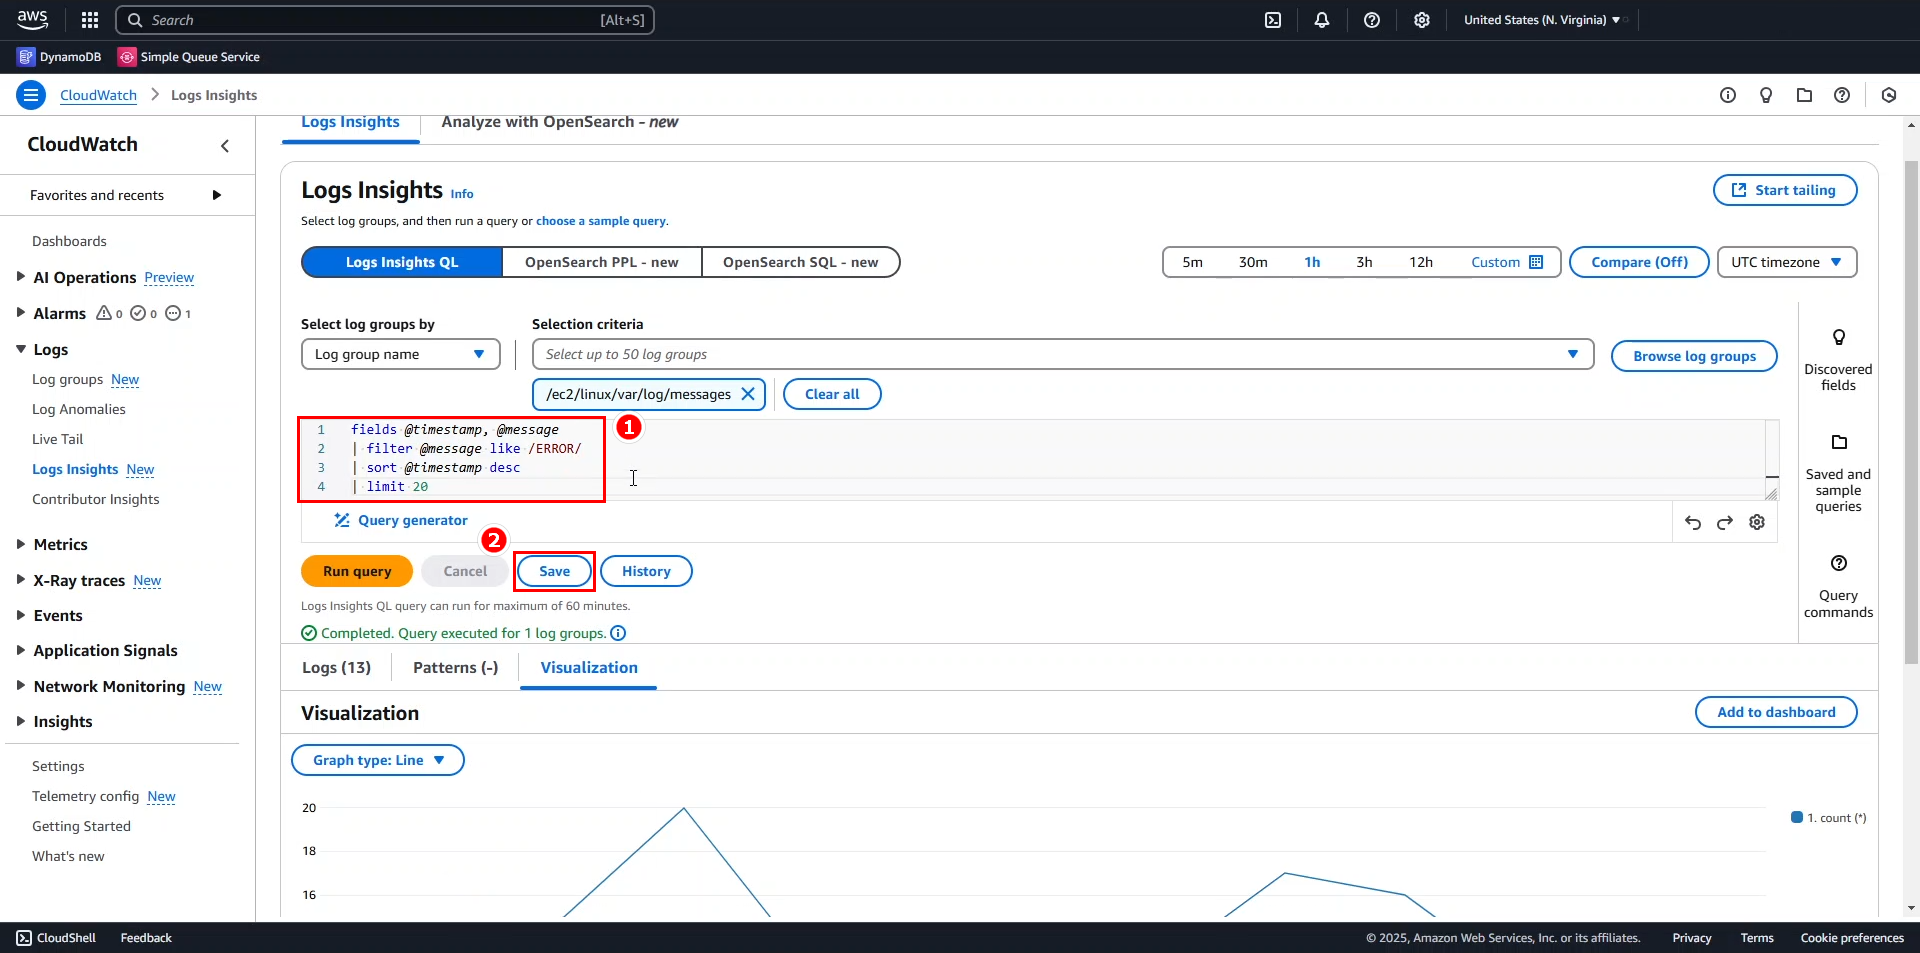This screenshot has width=1920, height=953.
Task: Open the Query generator
Action: coord(401,520)
